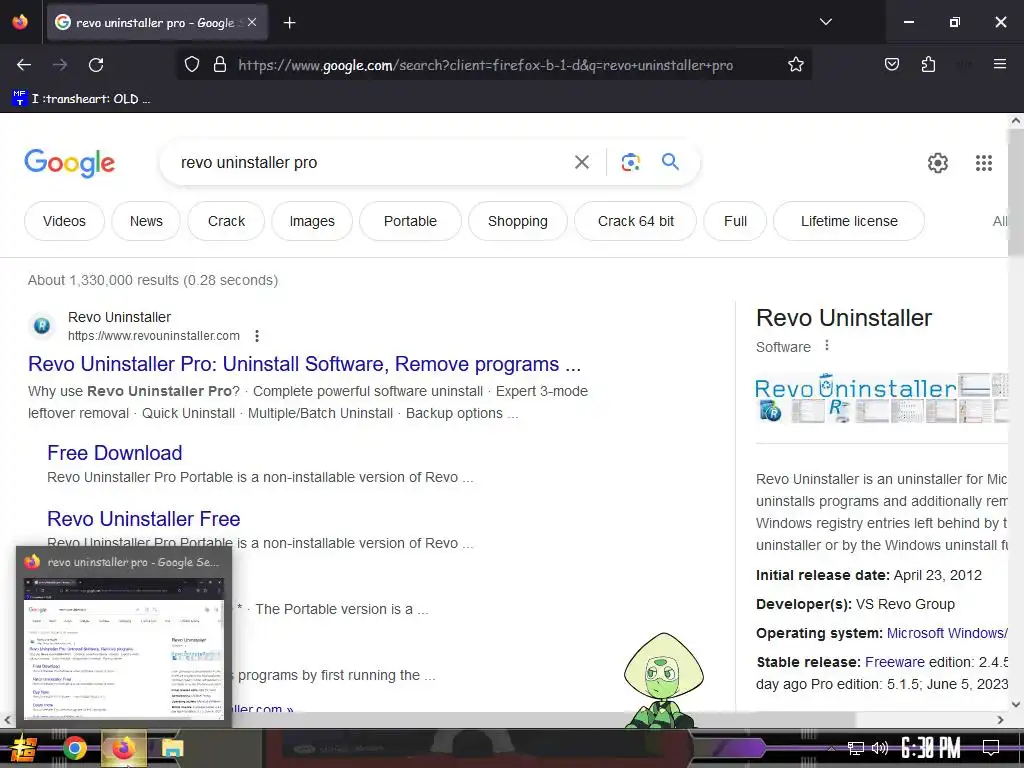Open Google quick settings gear
The image size is (1024, 768).
tap(938, 163)
